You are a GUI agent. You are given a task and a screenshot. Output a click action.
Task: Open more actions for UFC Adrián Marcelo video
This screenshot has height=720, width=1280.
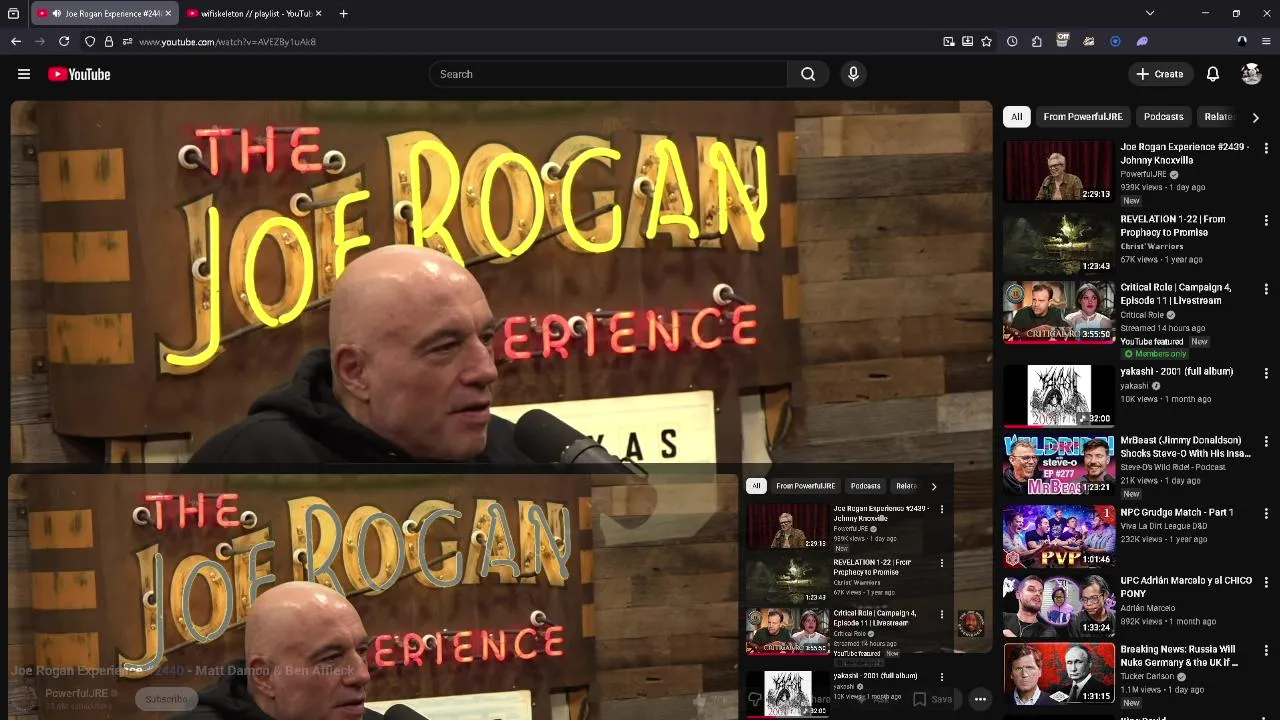[1266, 581]
